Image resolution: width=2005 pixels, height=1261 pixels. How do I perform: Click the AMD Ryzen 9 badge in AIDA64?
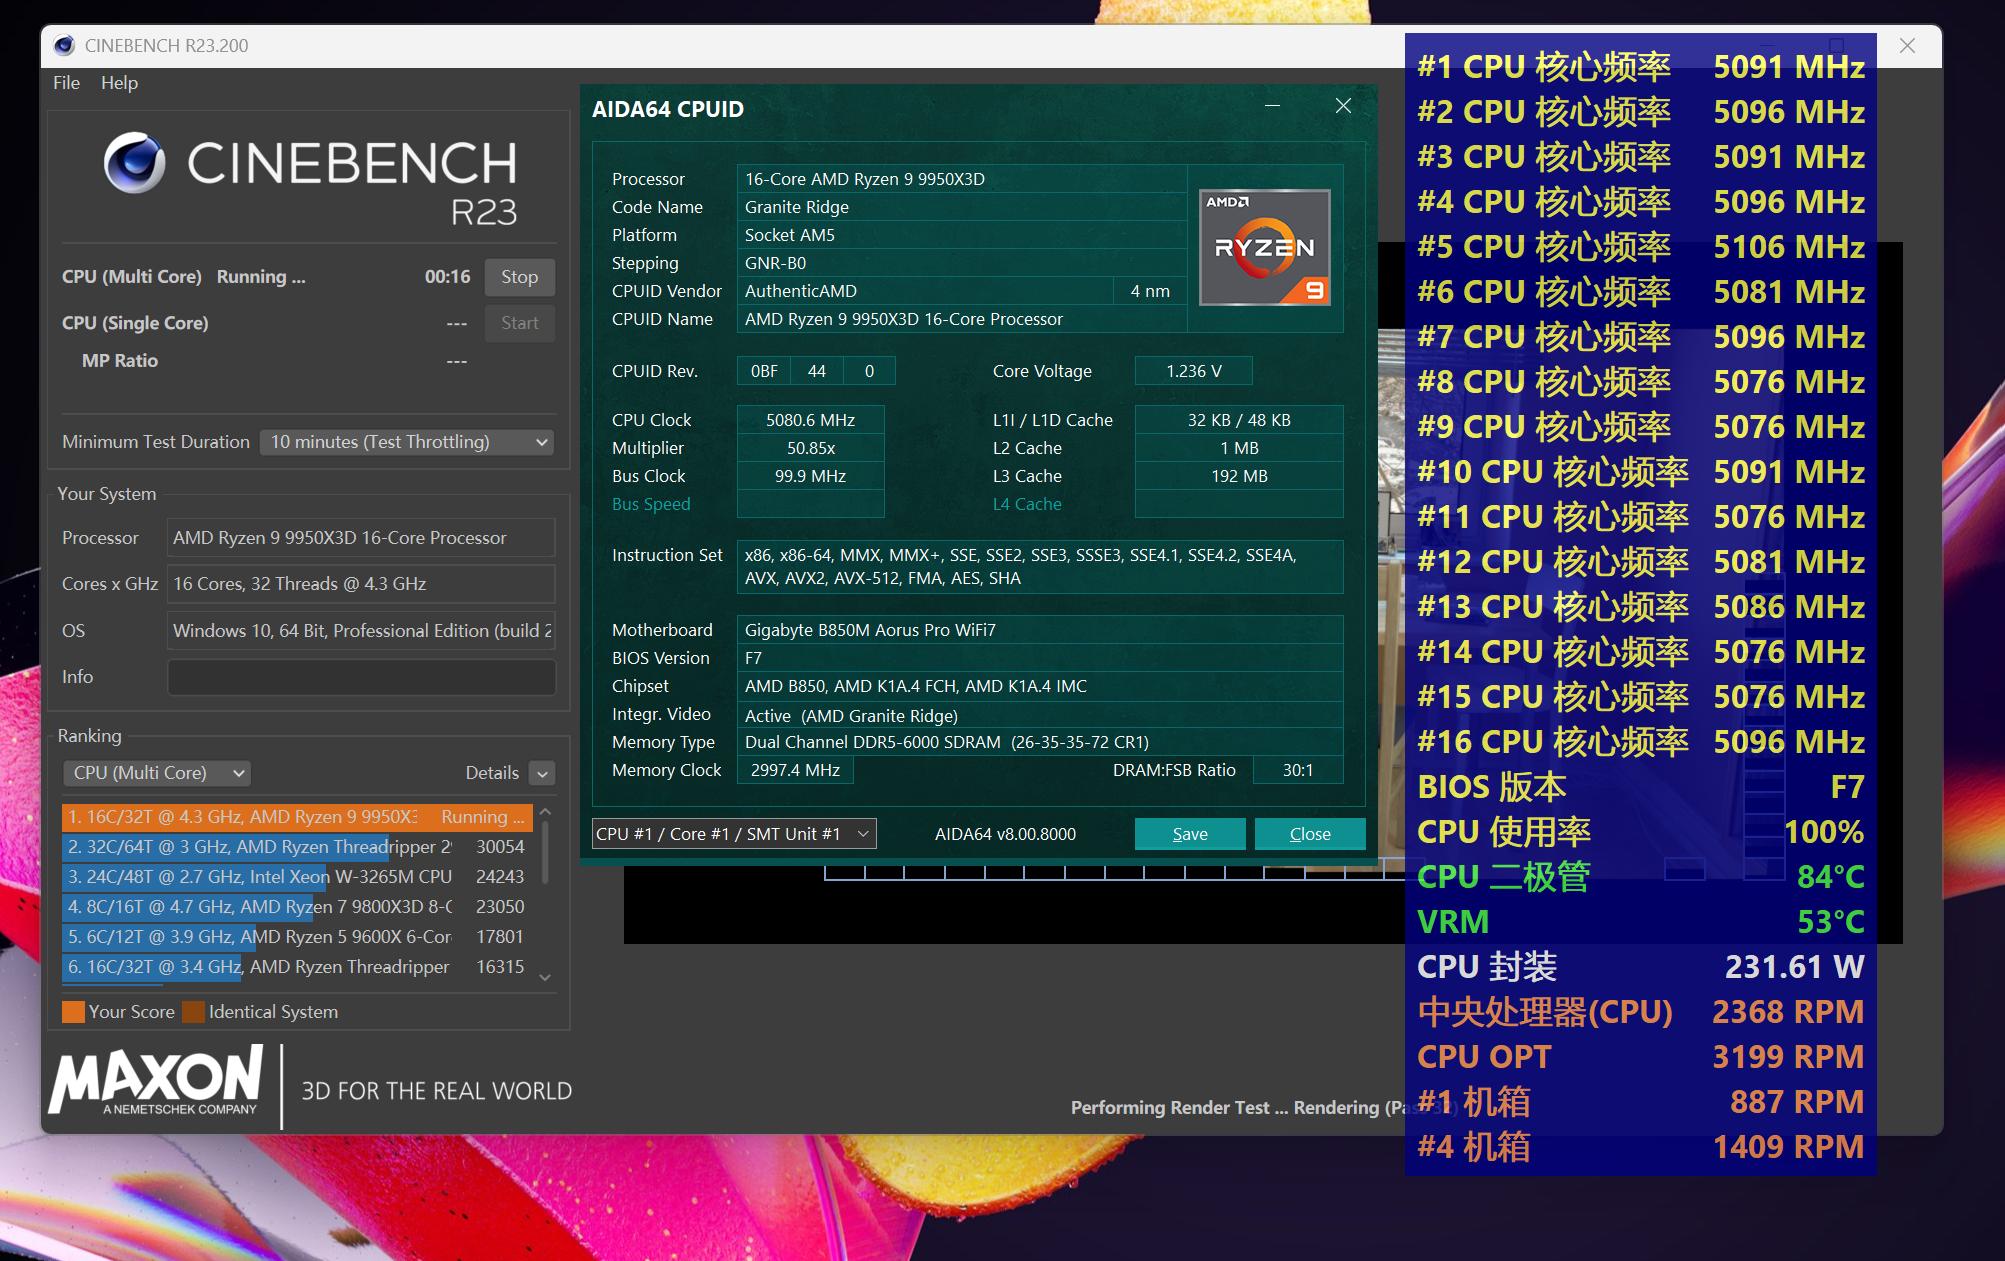(x=1264, y=246)
